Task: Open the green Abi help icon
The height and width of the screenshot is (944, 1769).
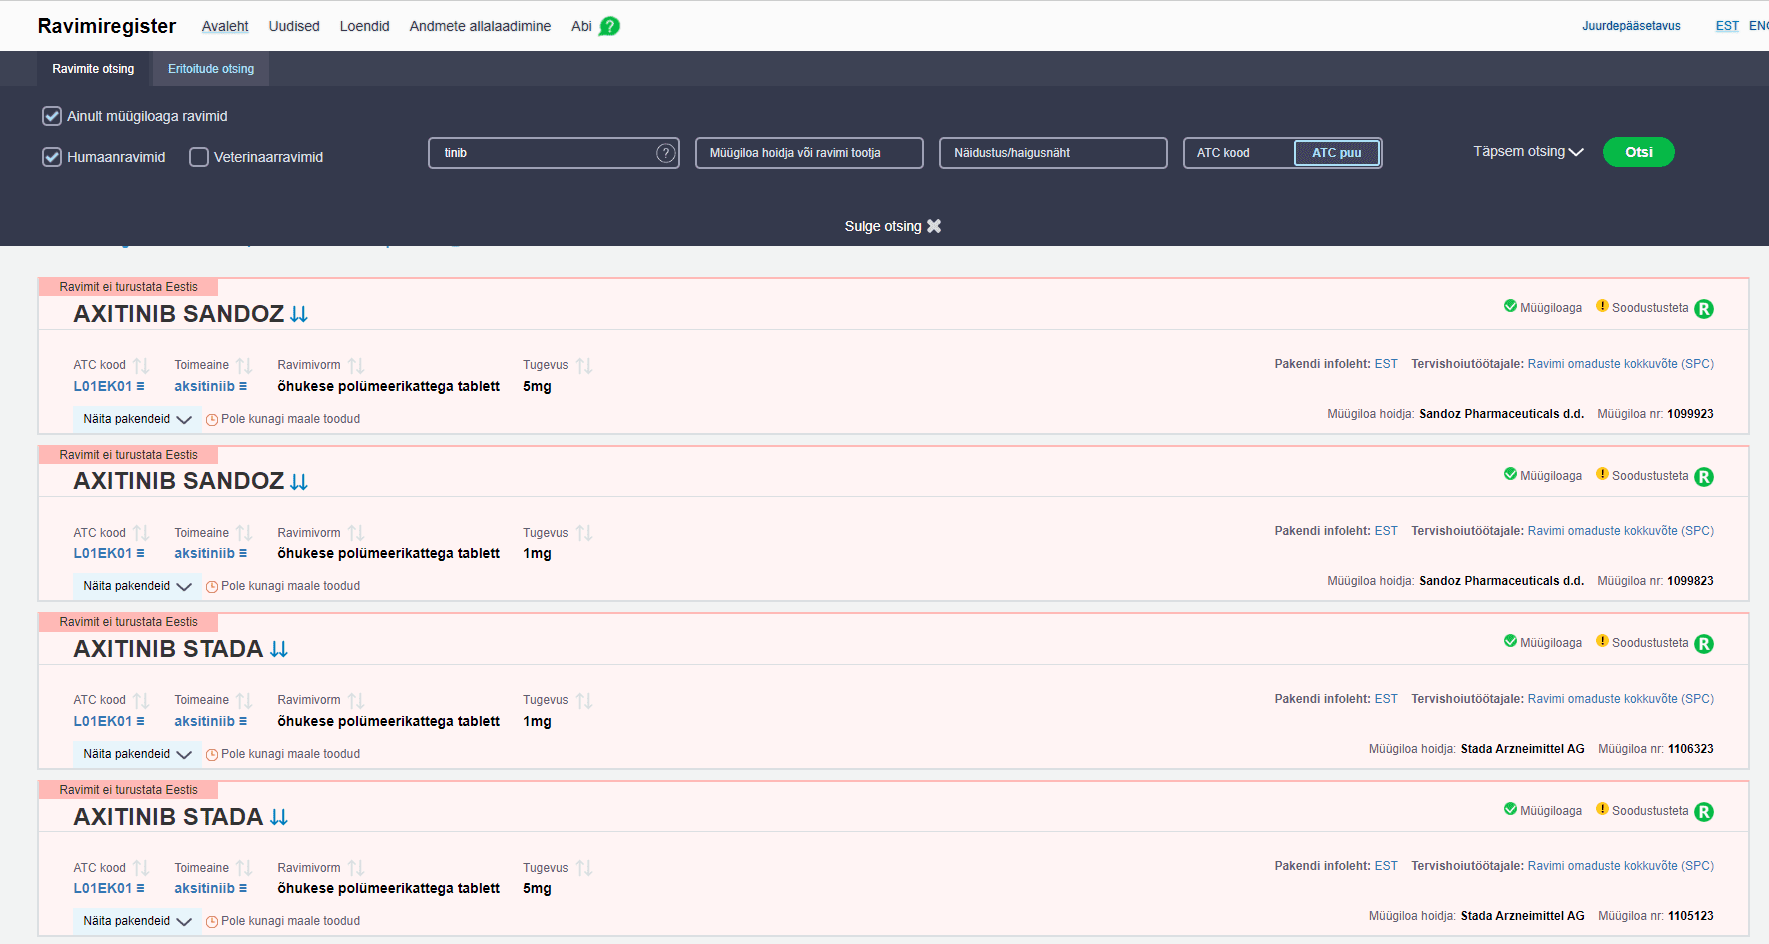Action: [x=609, y=26]
